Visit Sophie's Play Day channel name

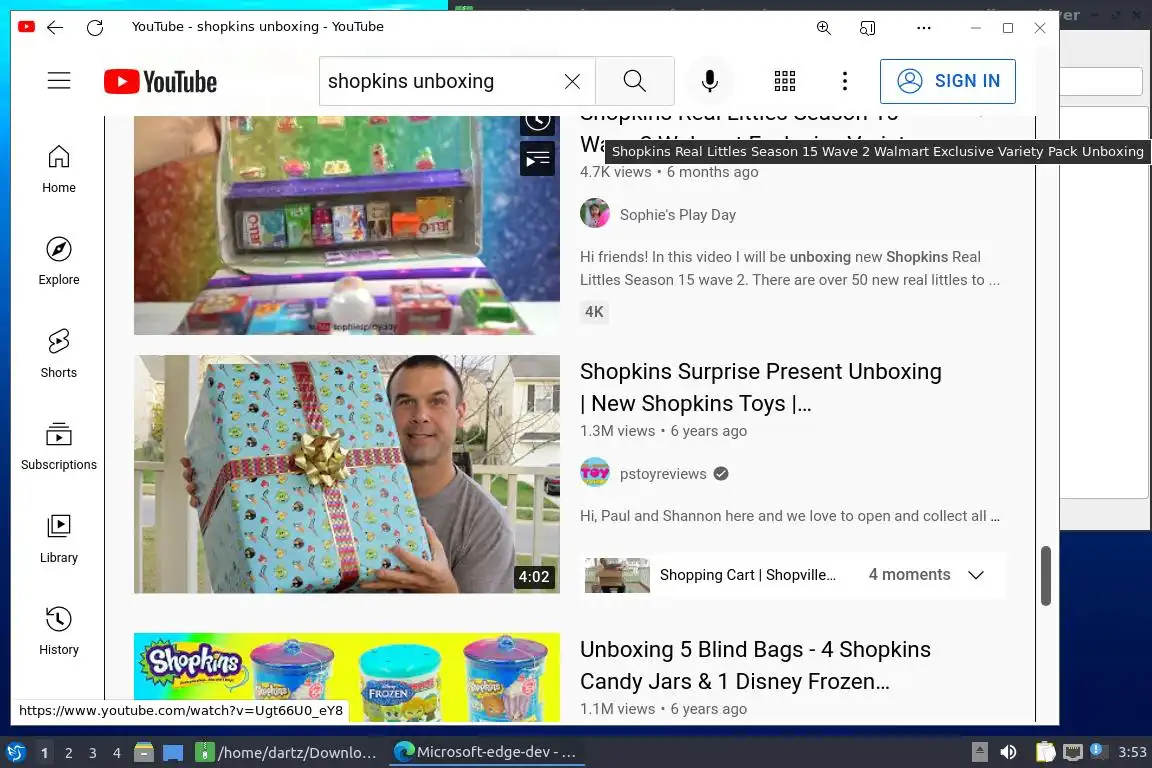(x=677, y=215)
